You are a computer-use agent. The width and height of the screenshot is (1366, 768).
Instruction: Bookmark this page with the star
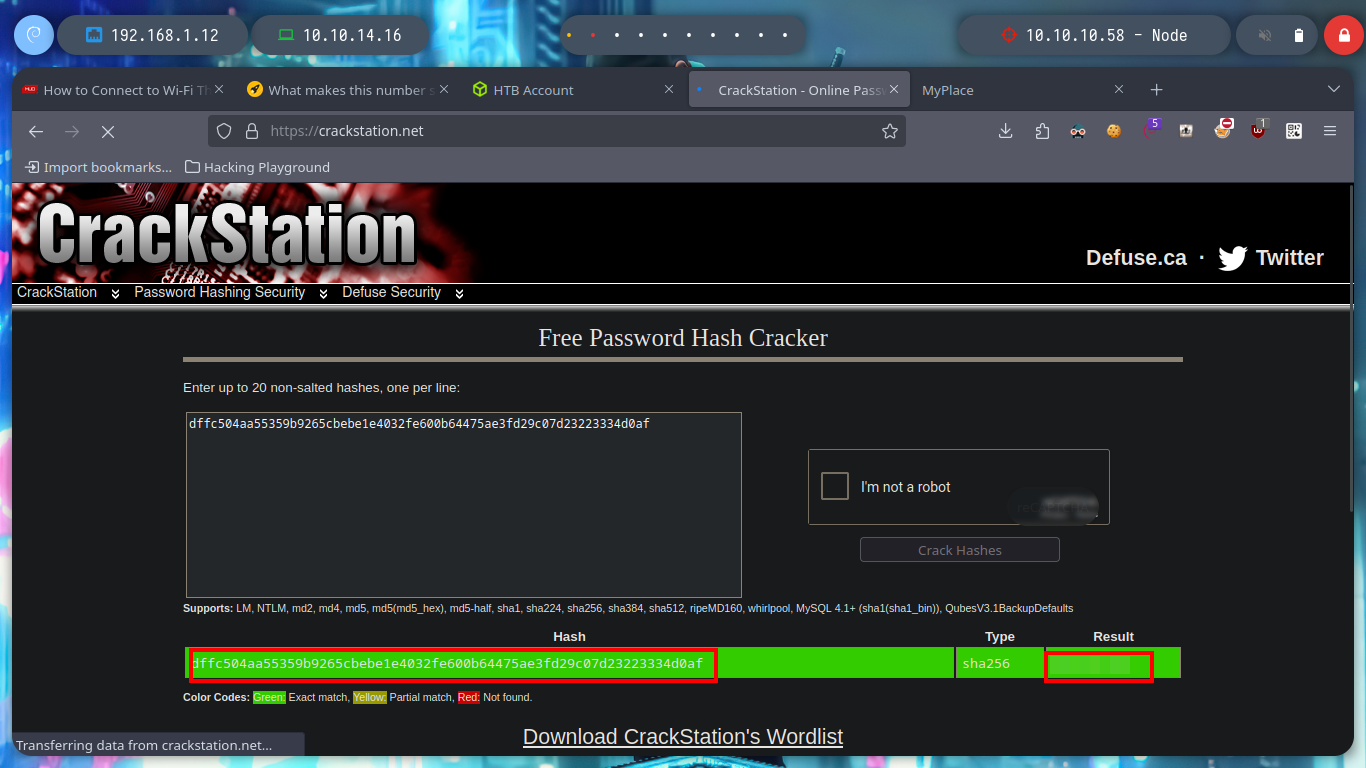pyautogui.click(x=889, y=131)
